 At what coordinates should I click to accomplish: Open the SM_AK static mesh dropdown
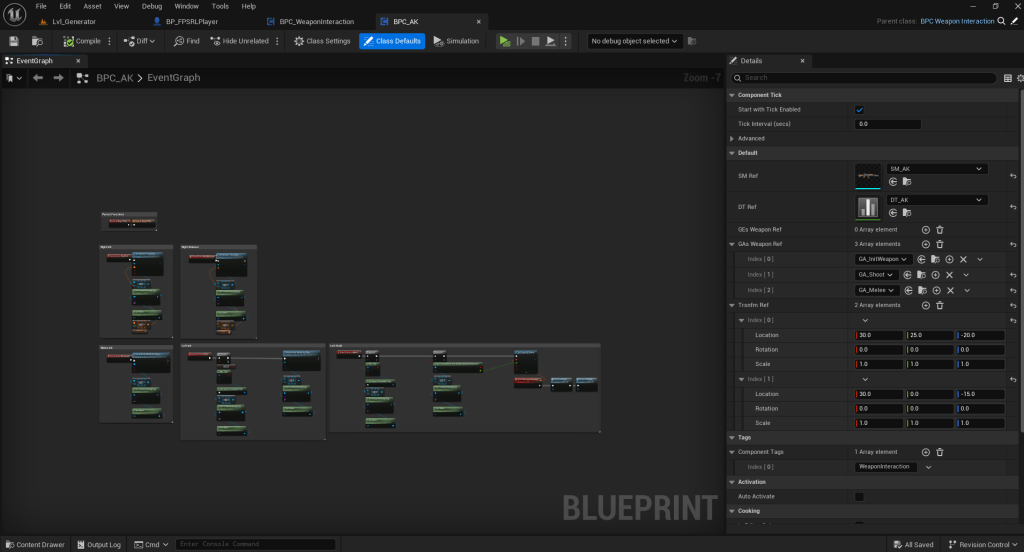pyautogui.click(x=935, y=169)
